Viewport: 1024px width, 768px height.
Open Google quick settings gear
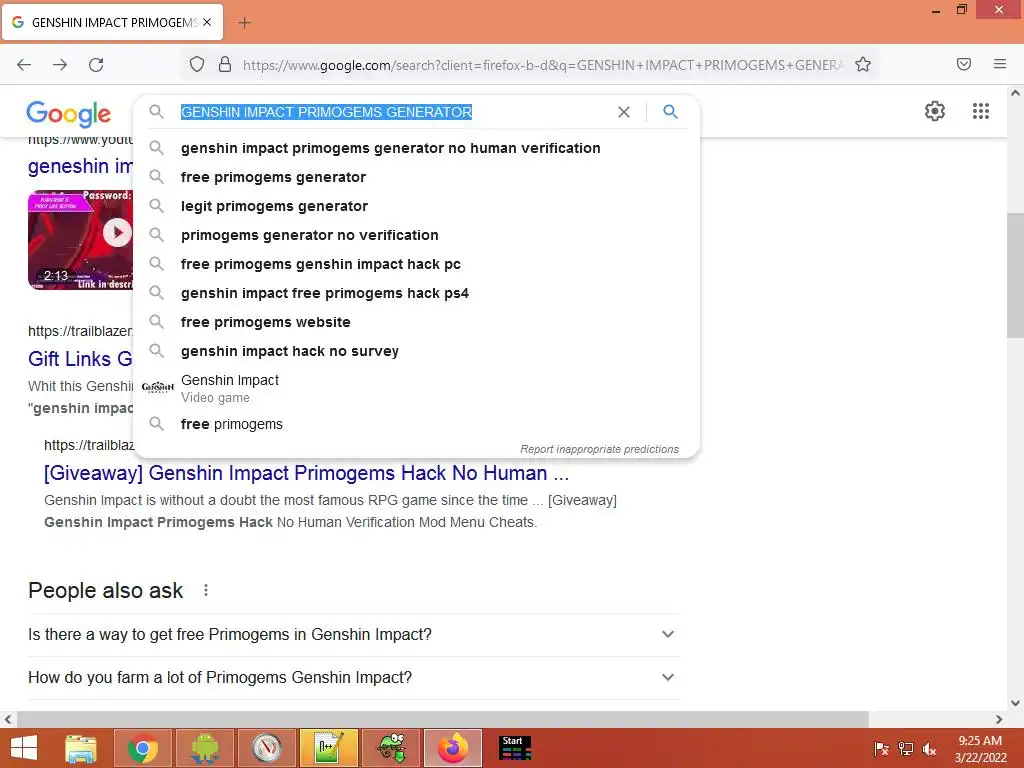pyautogui.click(x=935, y=111)
